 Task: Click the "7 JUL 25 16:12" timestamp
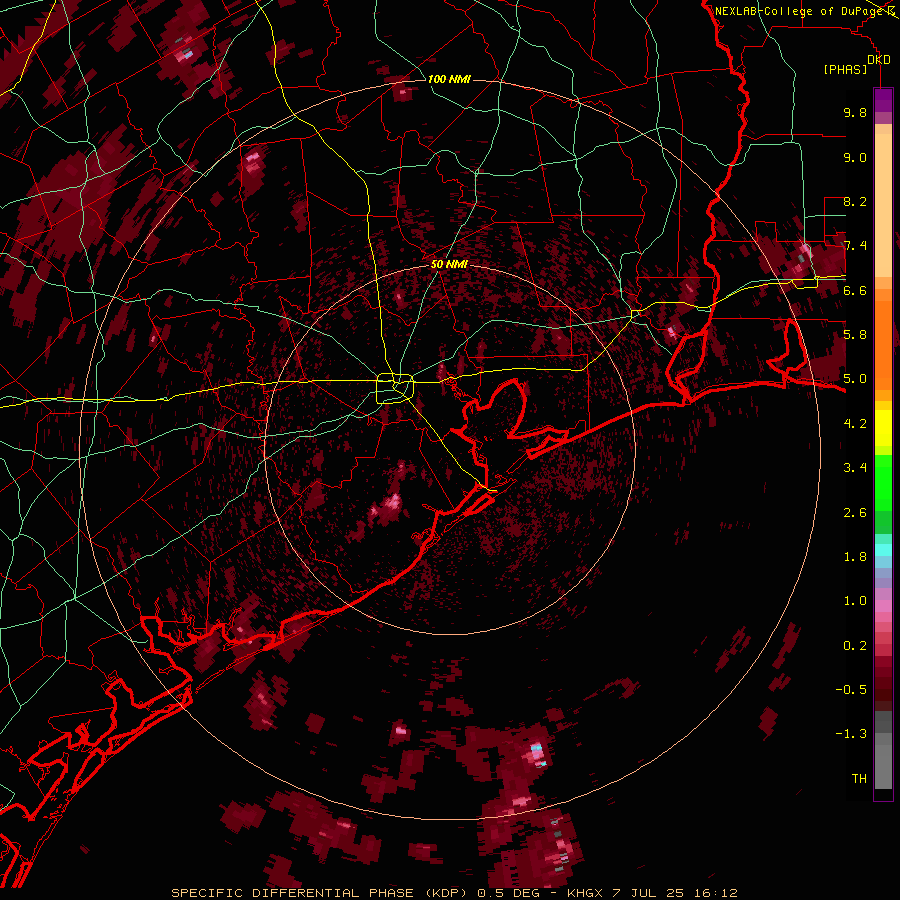pyautogui.click(x=673, y=893)
